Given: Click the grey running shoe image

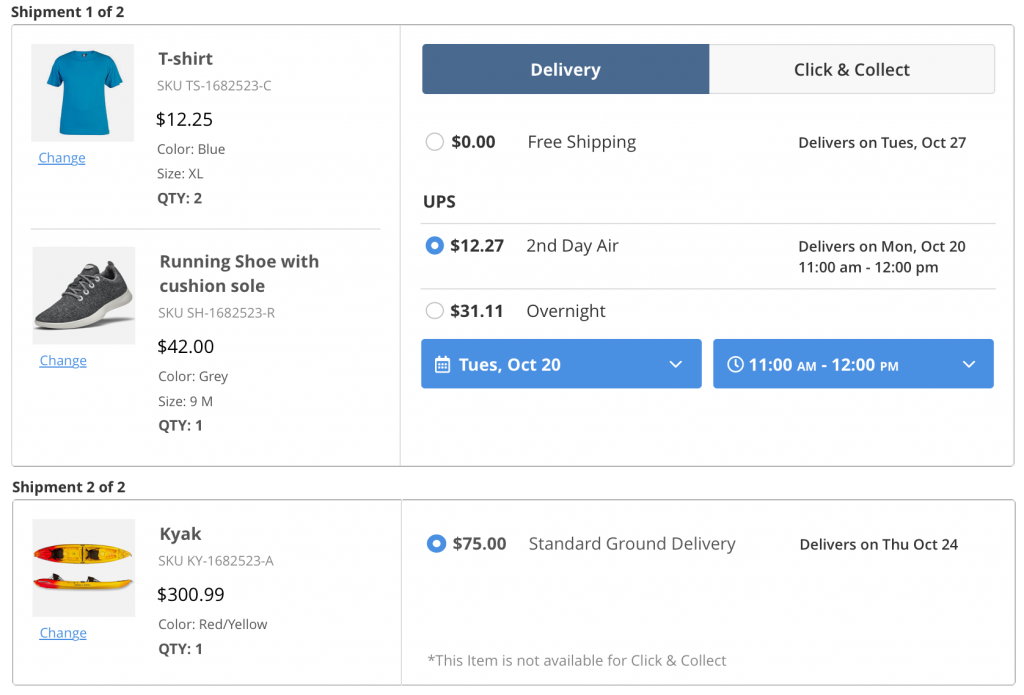Looking at the screenshot, I should [x=84, y=296].
